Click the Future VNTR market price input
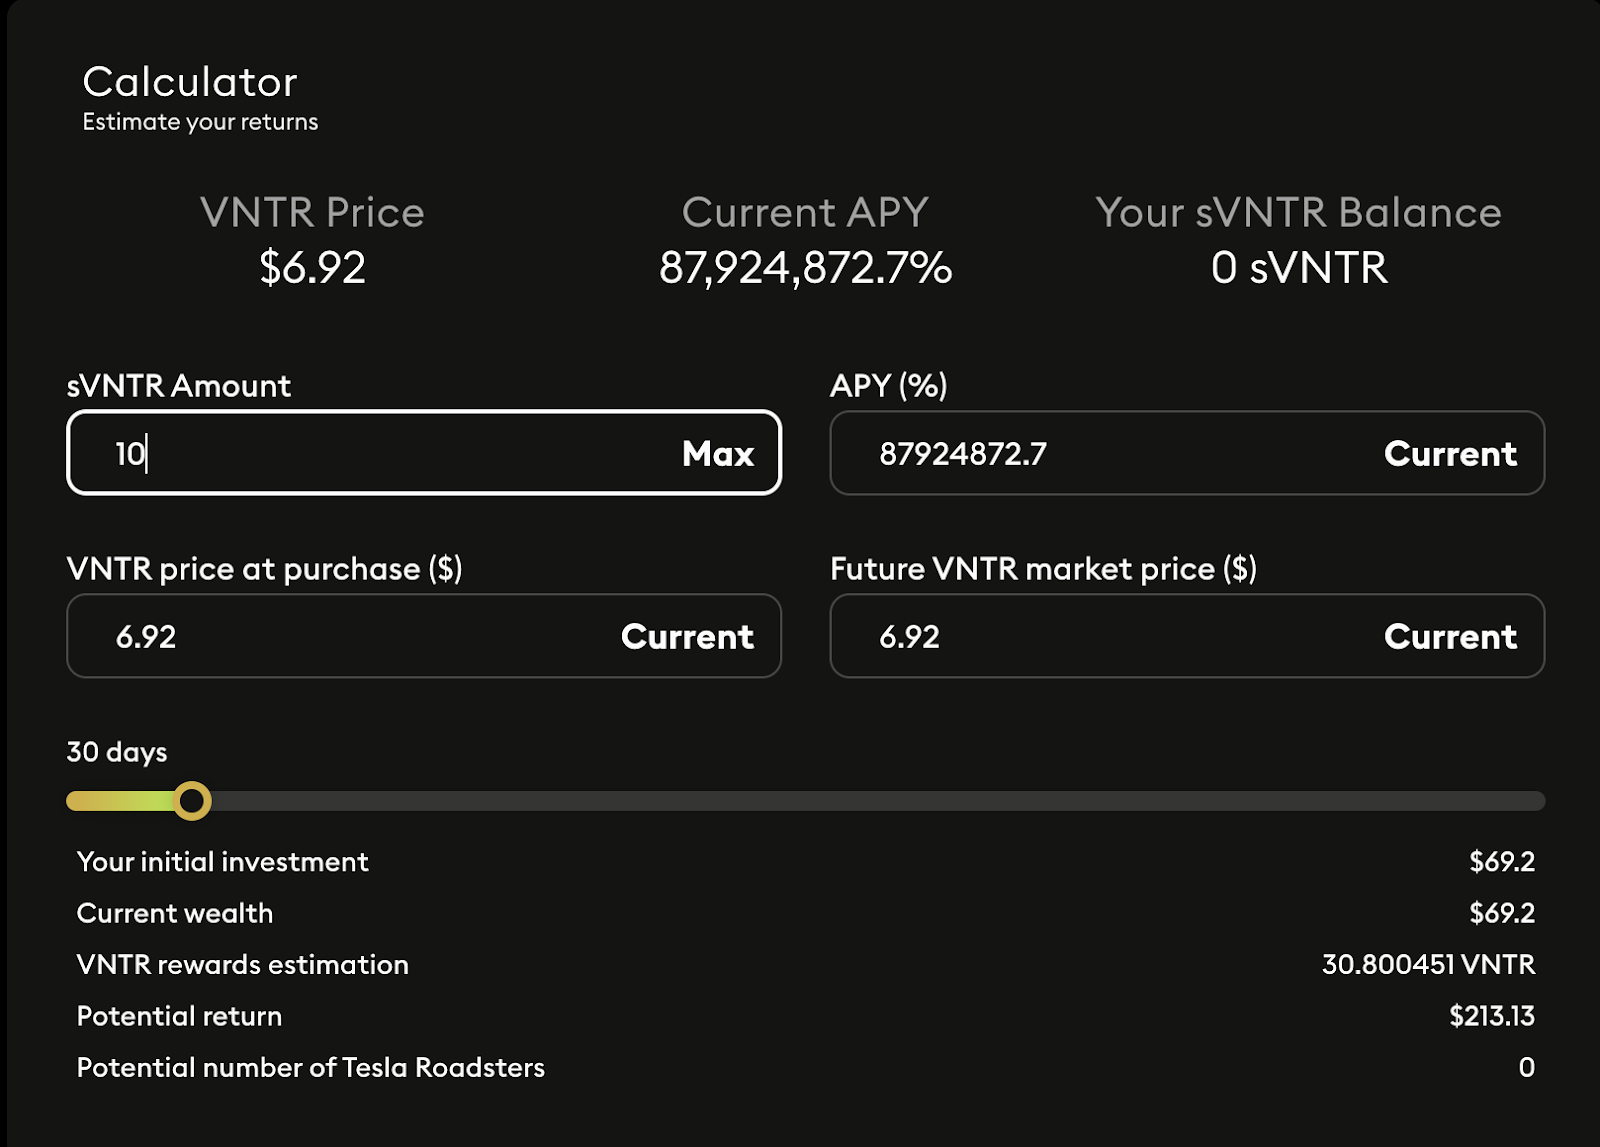This screenshot has width=1600, height=1147. coord(1100,637)
